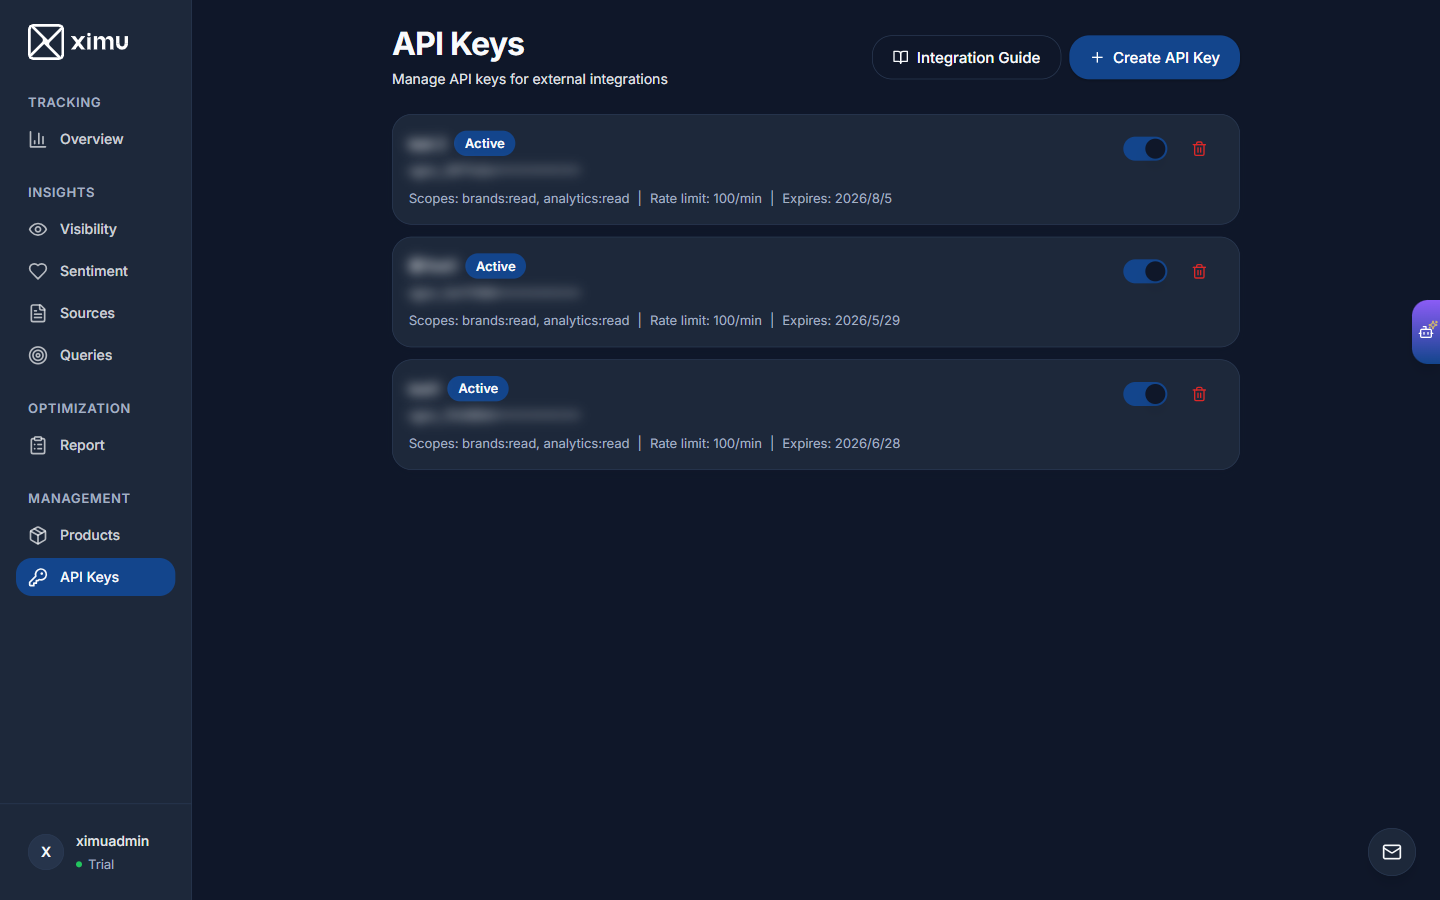Image resolution: width=1440 pixels, height=900 pixels.
Task: Switch off the key expiring 2026/6/28
Action: click(x=1145, y=394)
